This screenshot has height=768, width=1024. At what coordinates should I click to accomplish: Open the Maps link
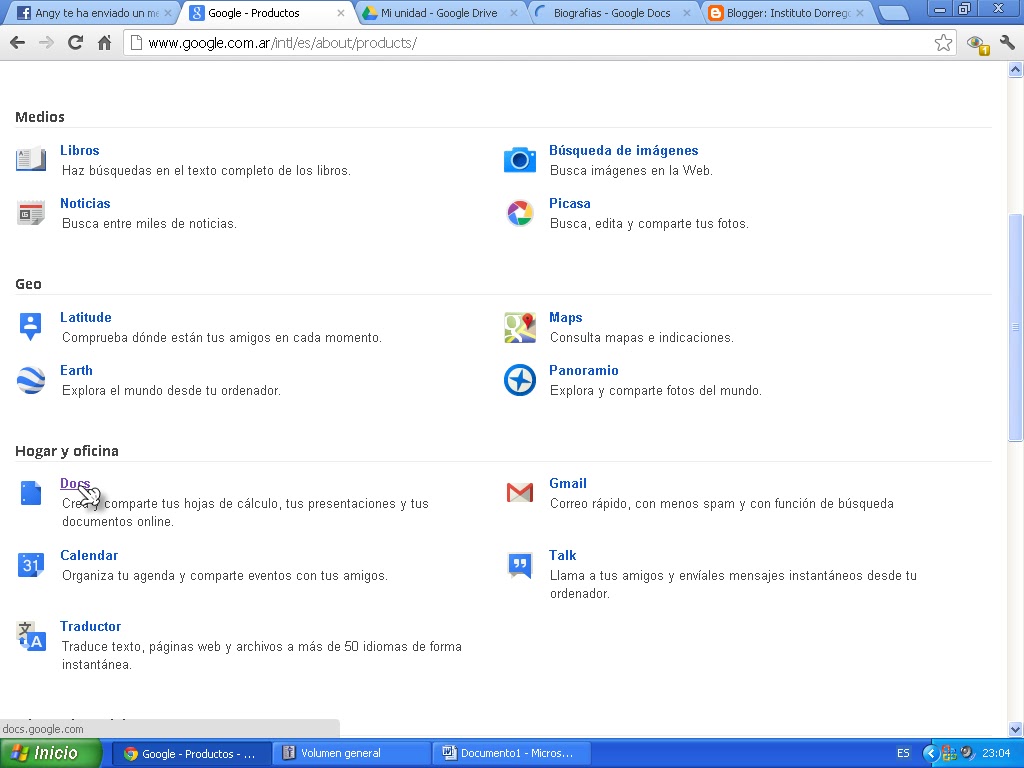566,317
